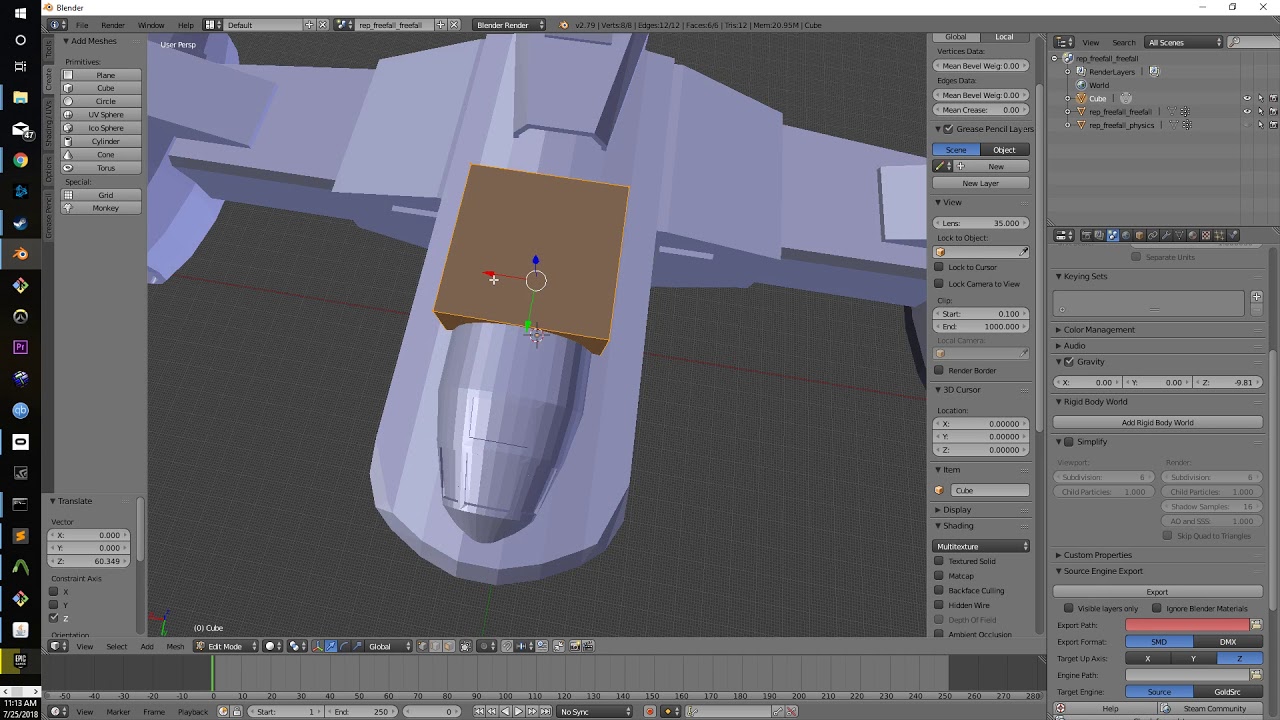Toggle Z constraint axis checkbox
This screenshot has width=1280, height=720.
pos(54,618)
